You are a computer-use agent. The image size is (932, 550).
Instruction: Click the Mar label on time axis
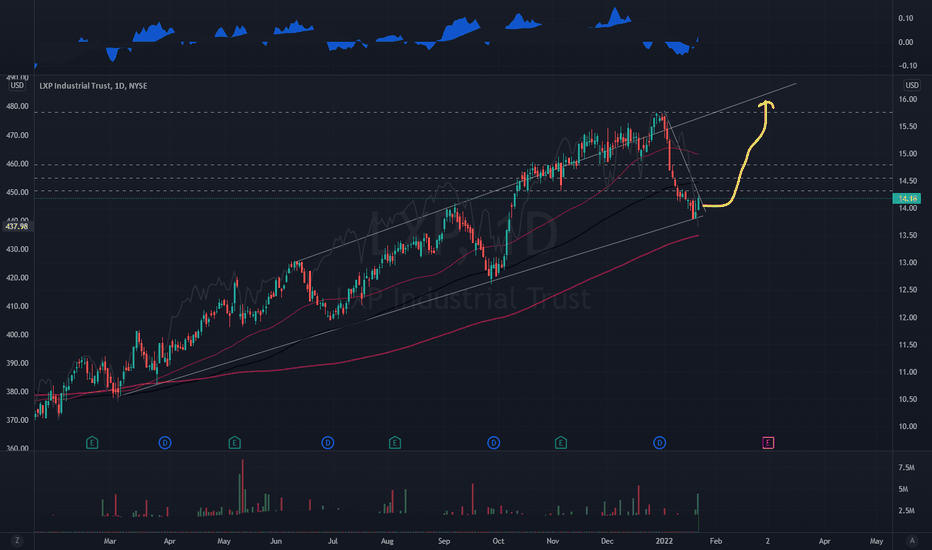click(x=110, y=541)
